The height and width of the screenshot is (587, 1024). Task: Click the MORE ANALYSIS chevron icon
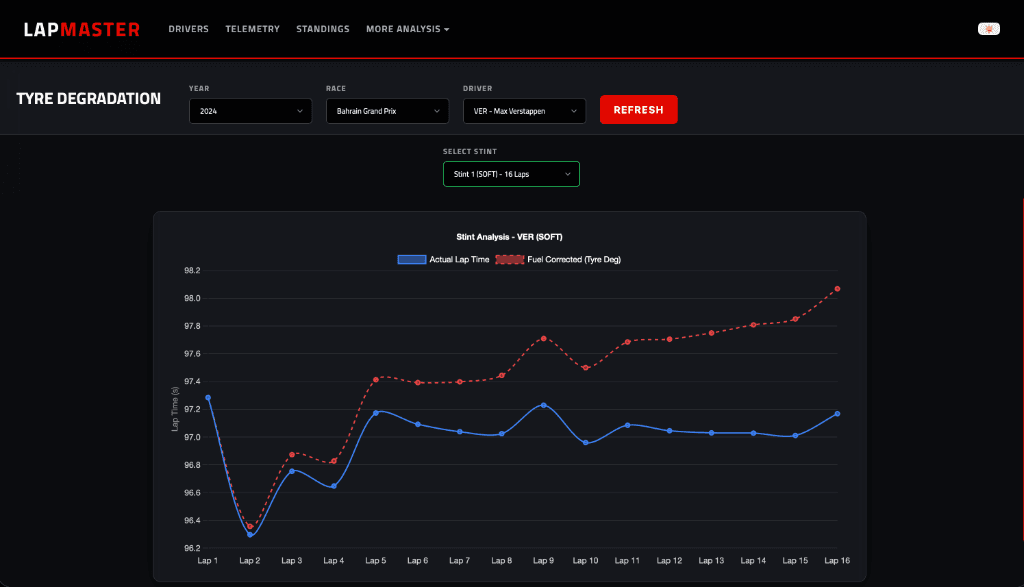coord(447,29)
